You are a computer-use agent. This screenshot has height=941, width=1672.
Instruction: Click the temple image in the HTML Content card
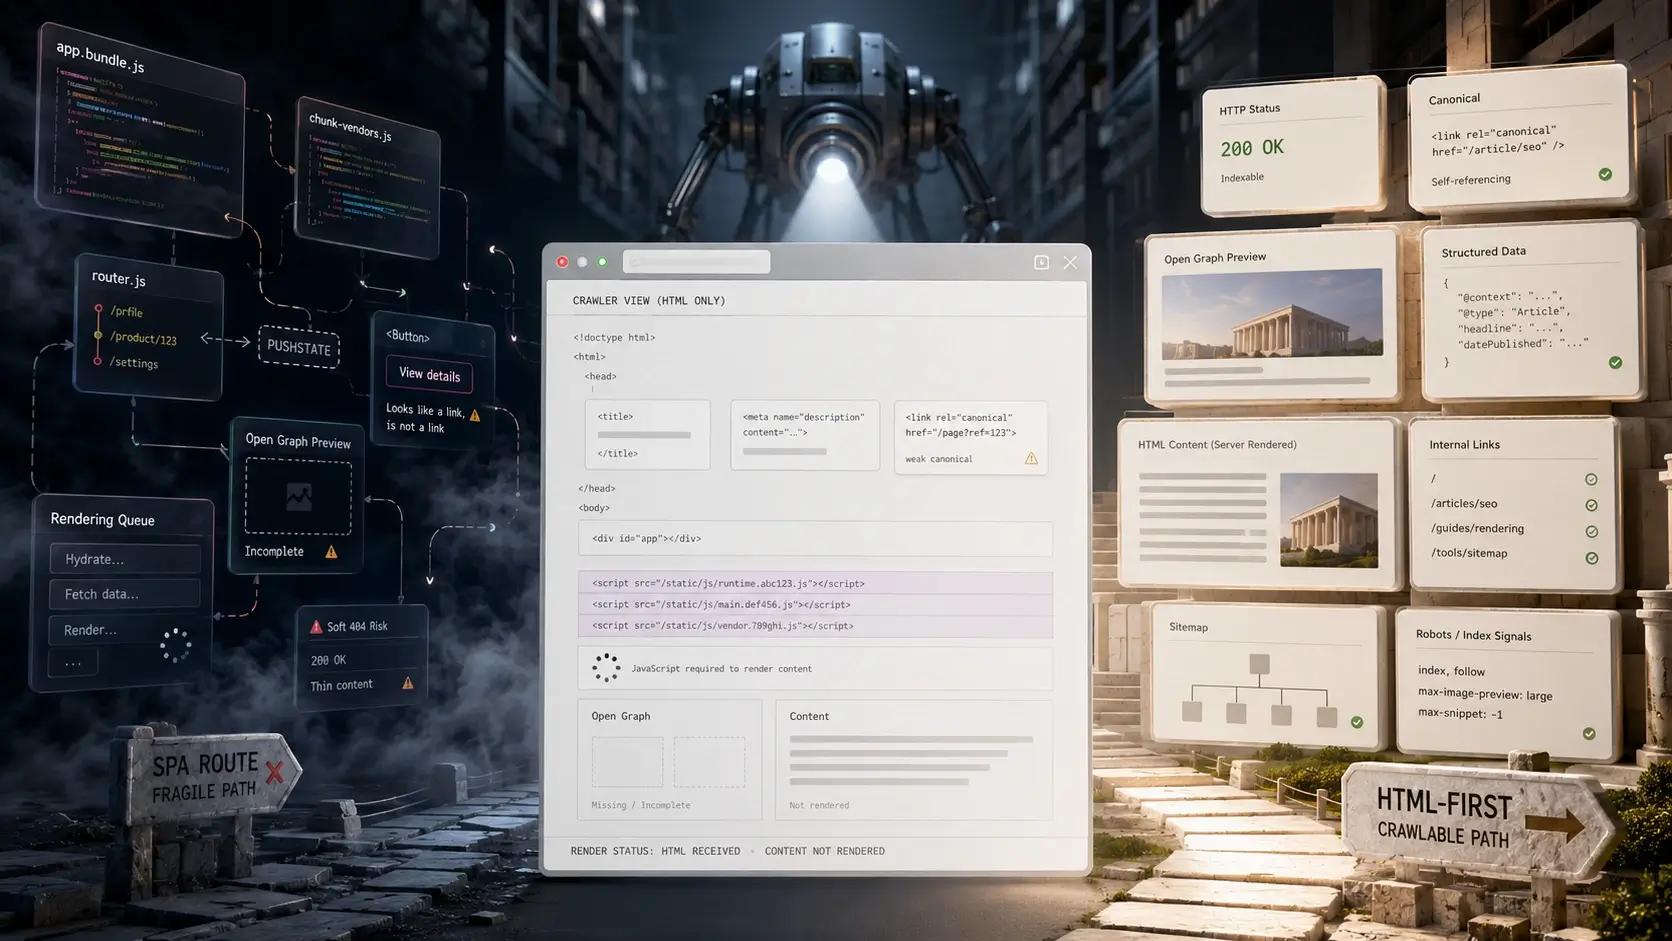(1328, 520)
